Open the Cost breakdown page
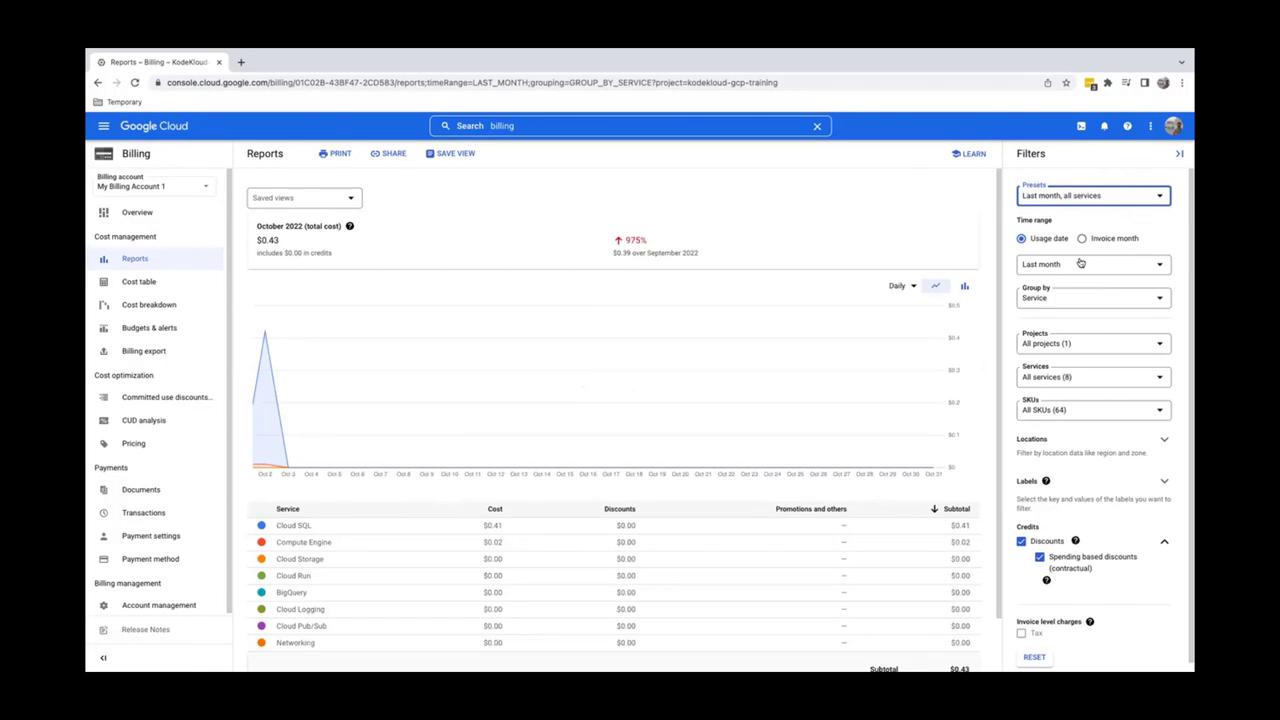Image resolution: width=1280 pixels, height=720 pixels. pos(149,305)
